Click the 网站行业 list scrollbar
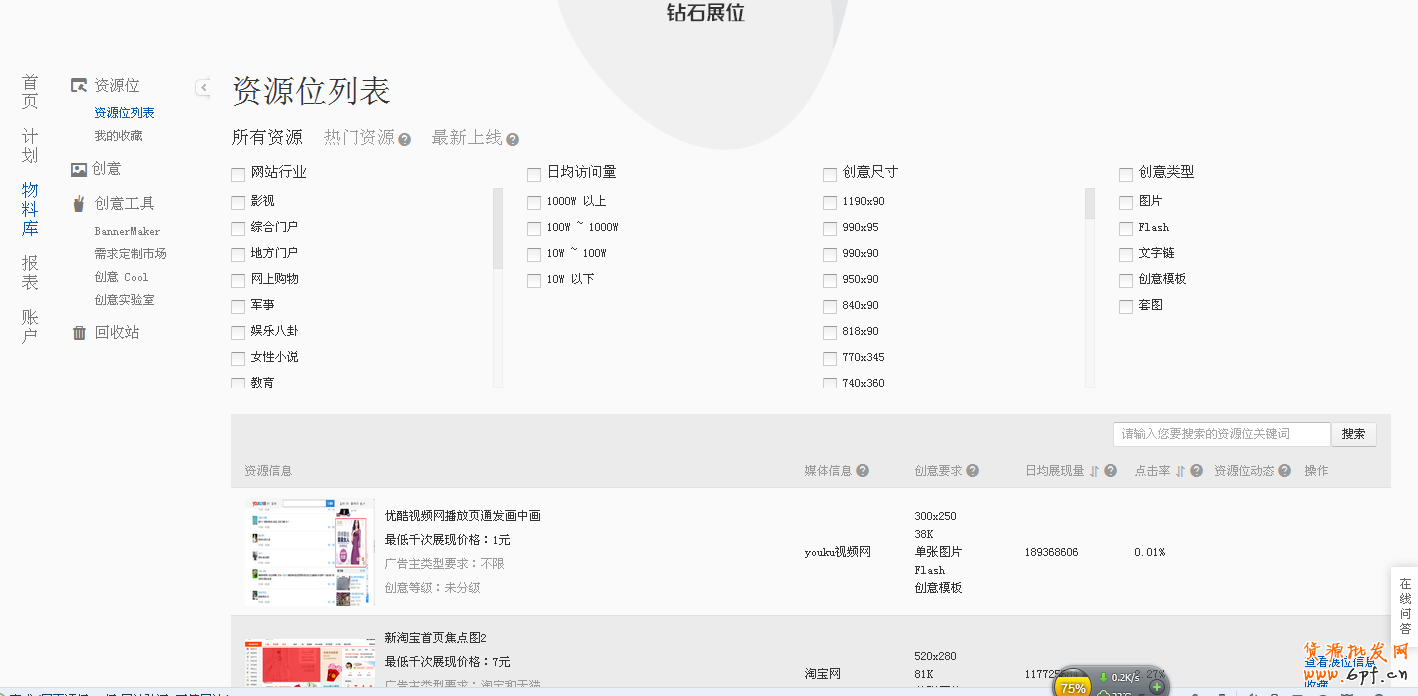Screen dimensions: 1418x696 click(x=498, y=230)
